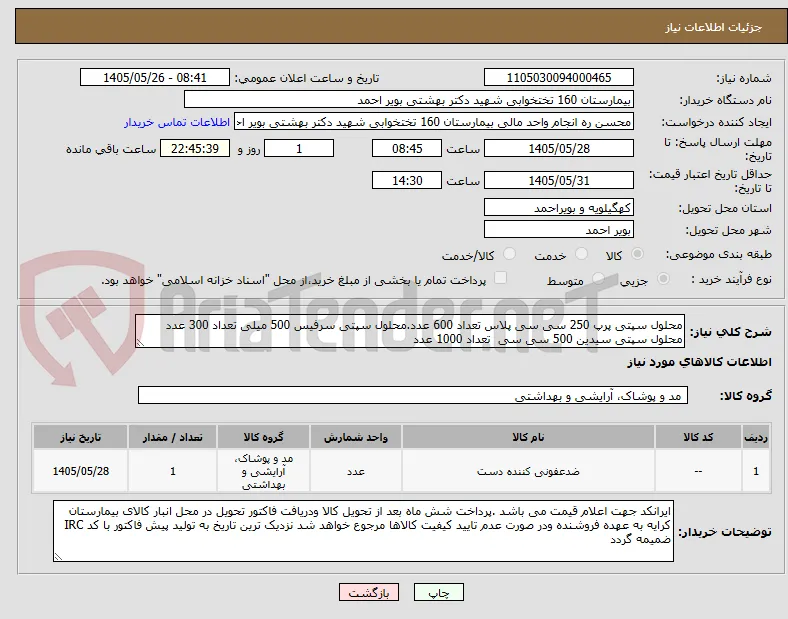Viewport: 788px width, 619px height.
Task: Click the product group cell مد و پوشاک، آرایشی
Action: [x=263, y=471]
